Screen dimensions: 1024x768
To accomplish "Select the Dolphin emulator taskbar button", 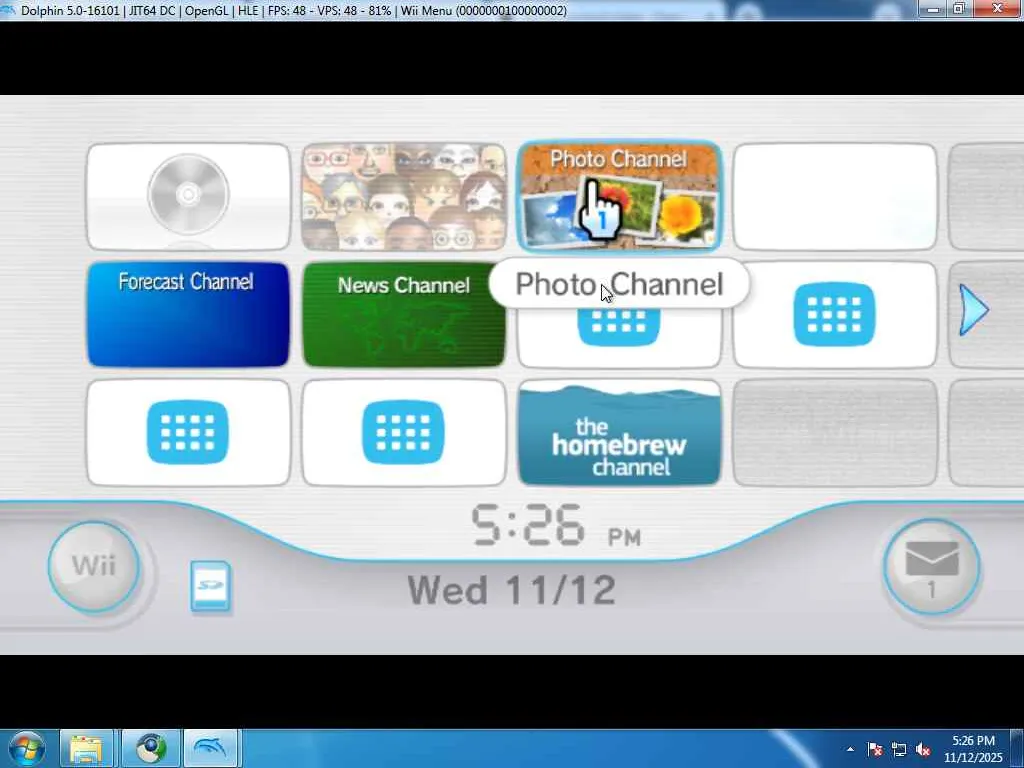I will [x=212, y=748].
